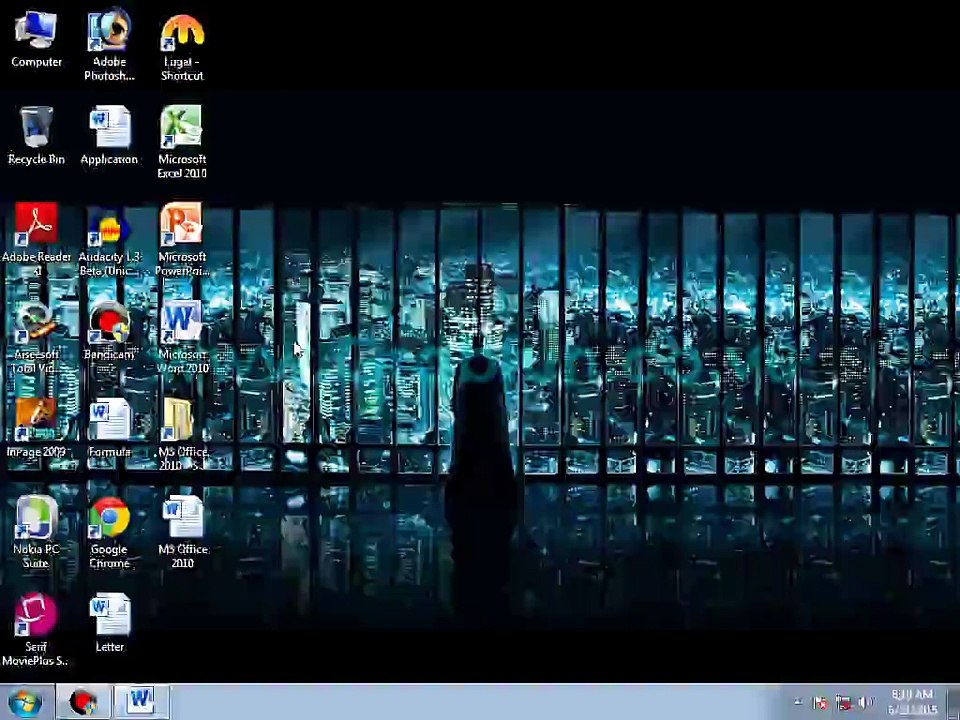Viewport: 960px width, 720px height.
Task: Open the volume speaker tray icon
Action: 866,703
